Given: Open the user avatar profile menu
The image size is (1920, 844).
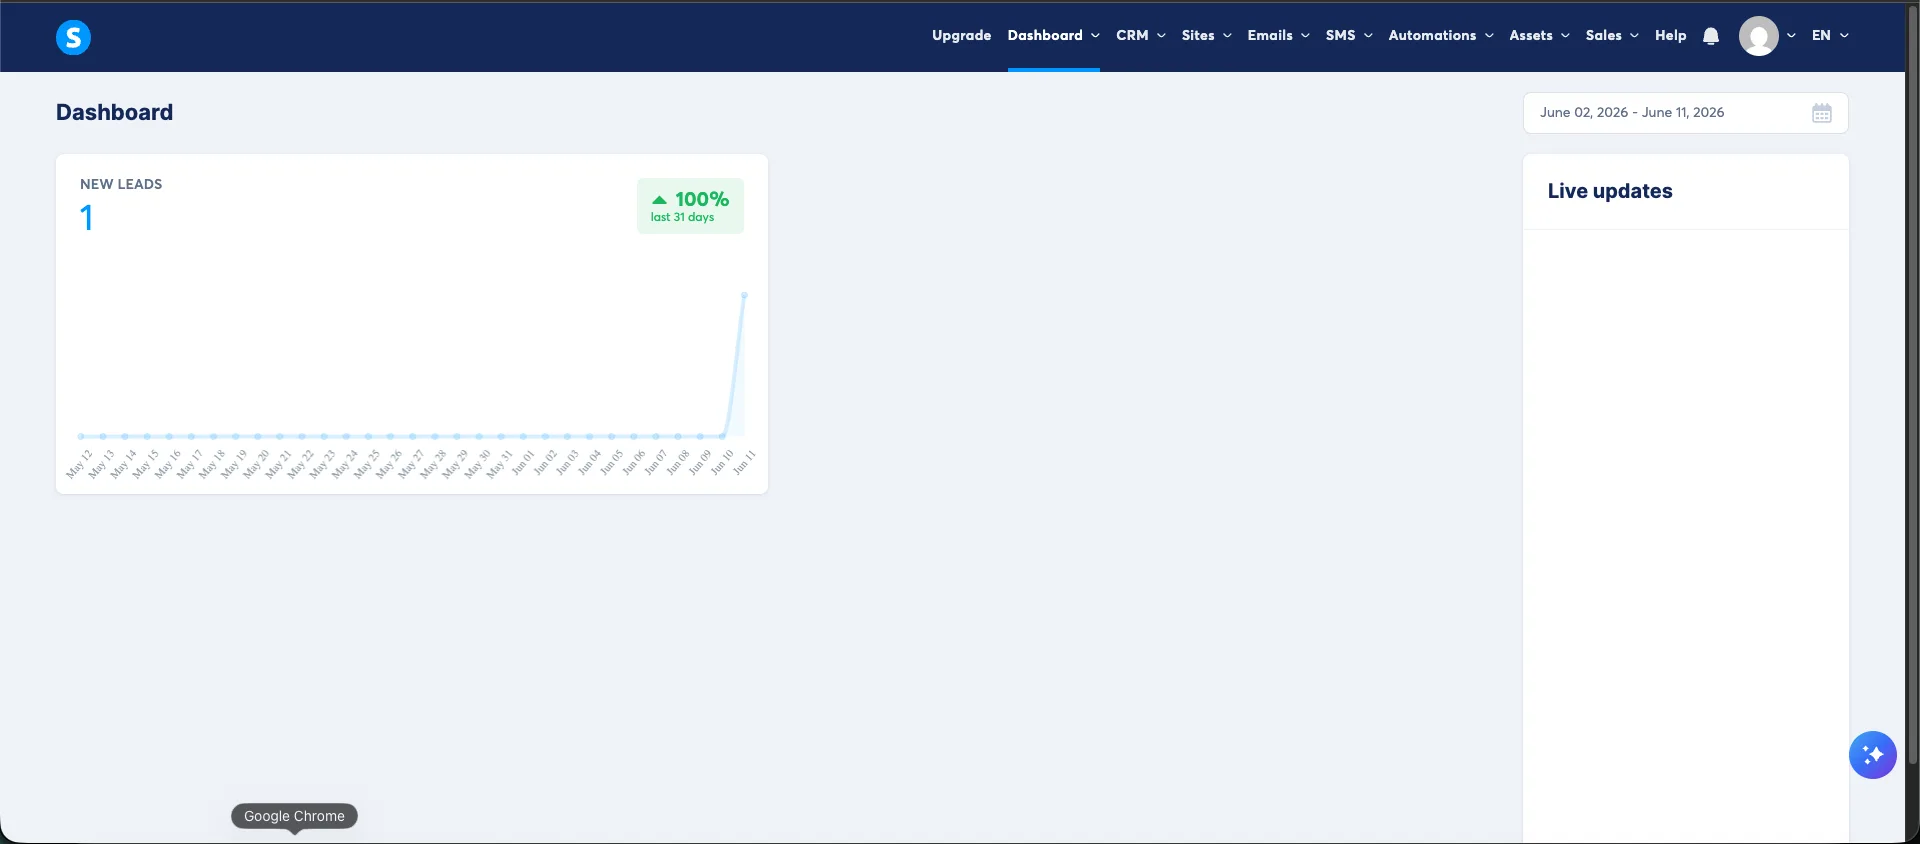Looking at the screenshot, I should pyautogui.click(x=1758, y=36).
